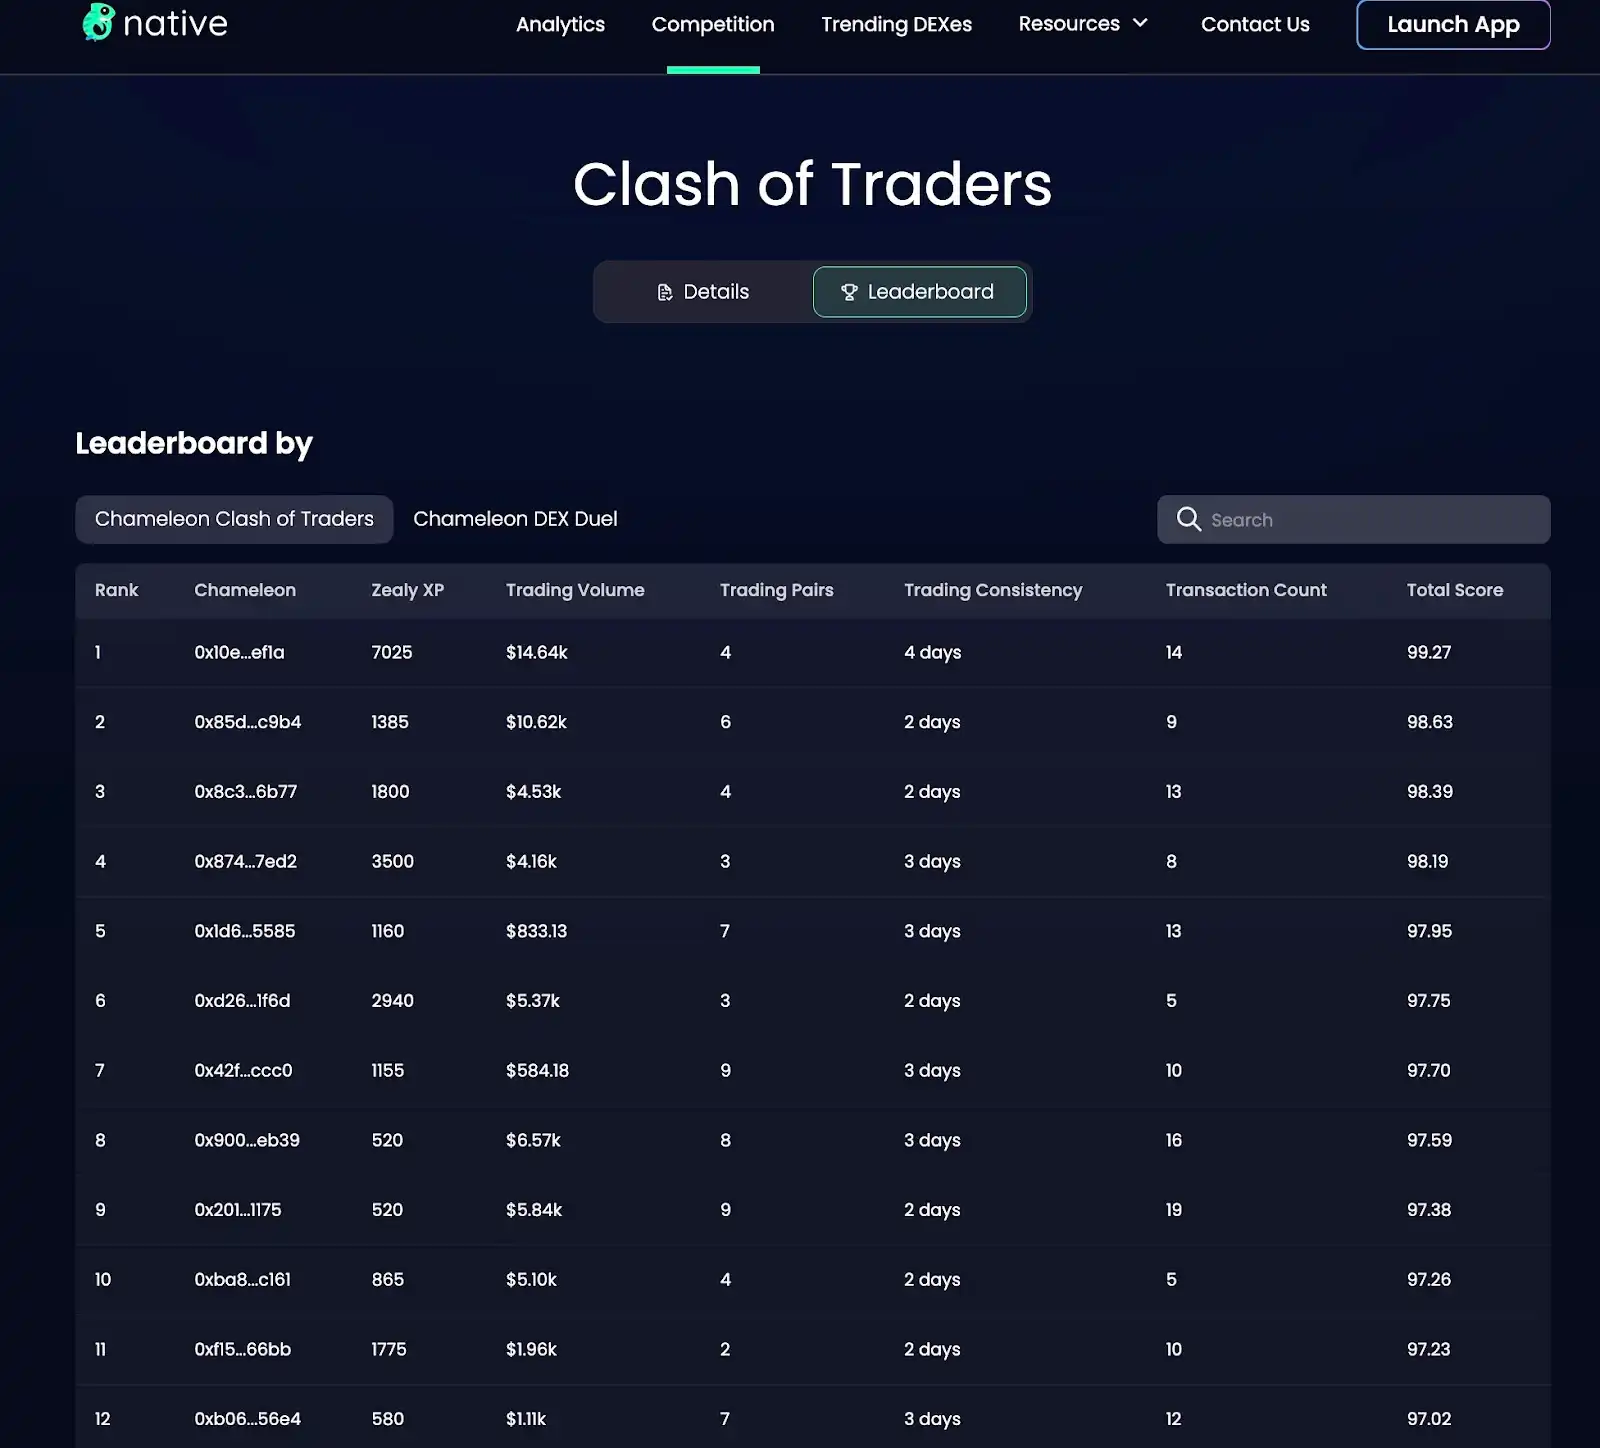1600x1448 pixels.
Task: Open the Analytics menu item
Action: (560, 24)
